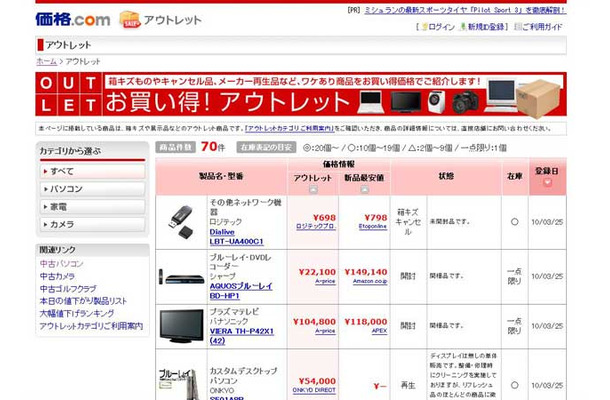Click the ¥54,000 outlet price
This screenshot has height=400, width=610.
click(317, 381)
